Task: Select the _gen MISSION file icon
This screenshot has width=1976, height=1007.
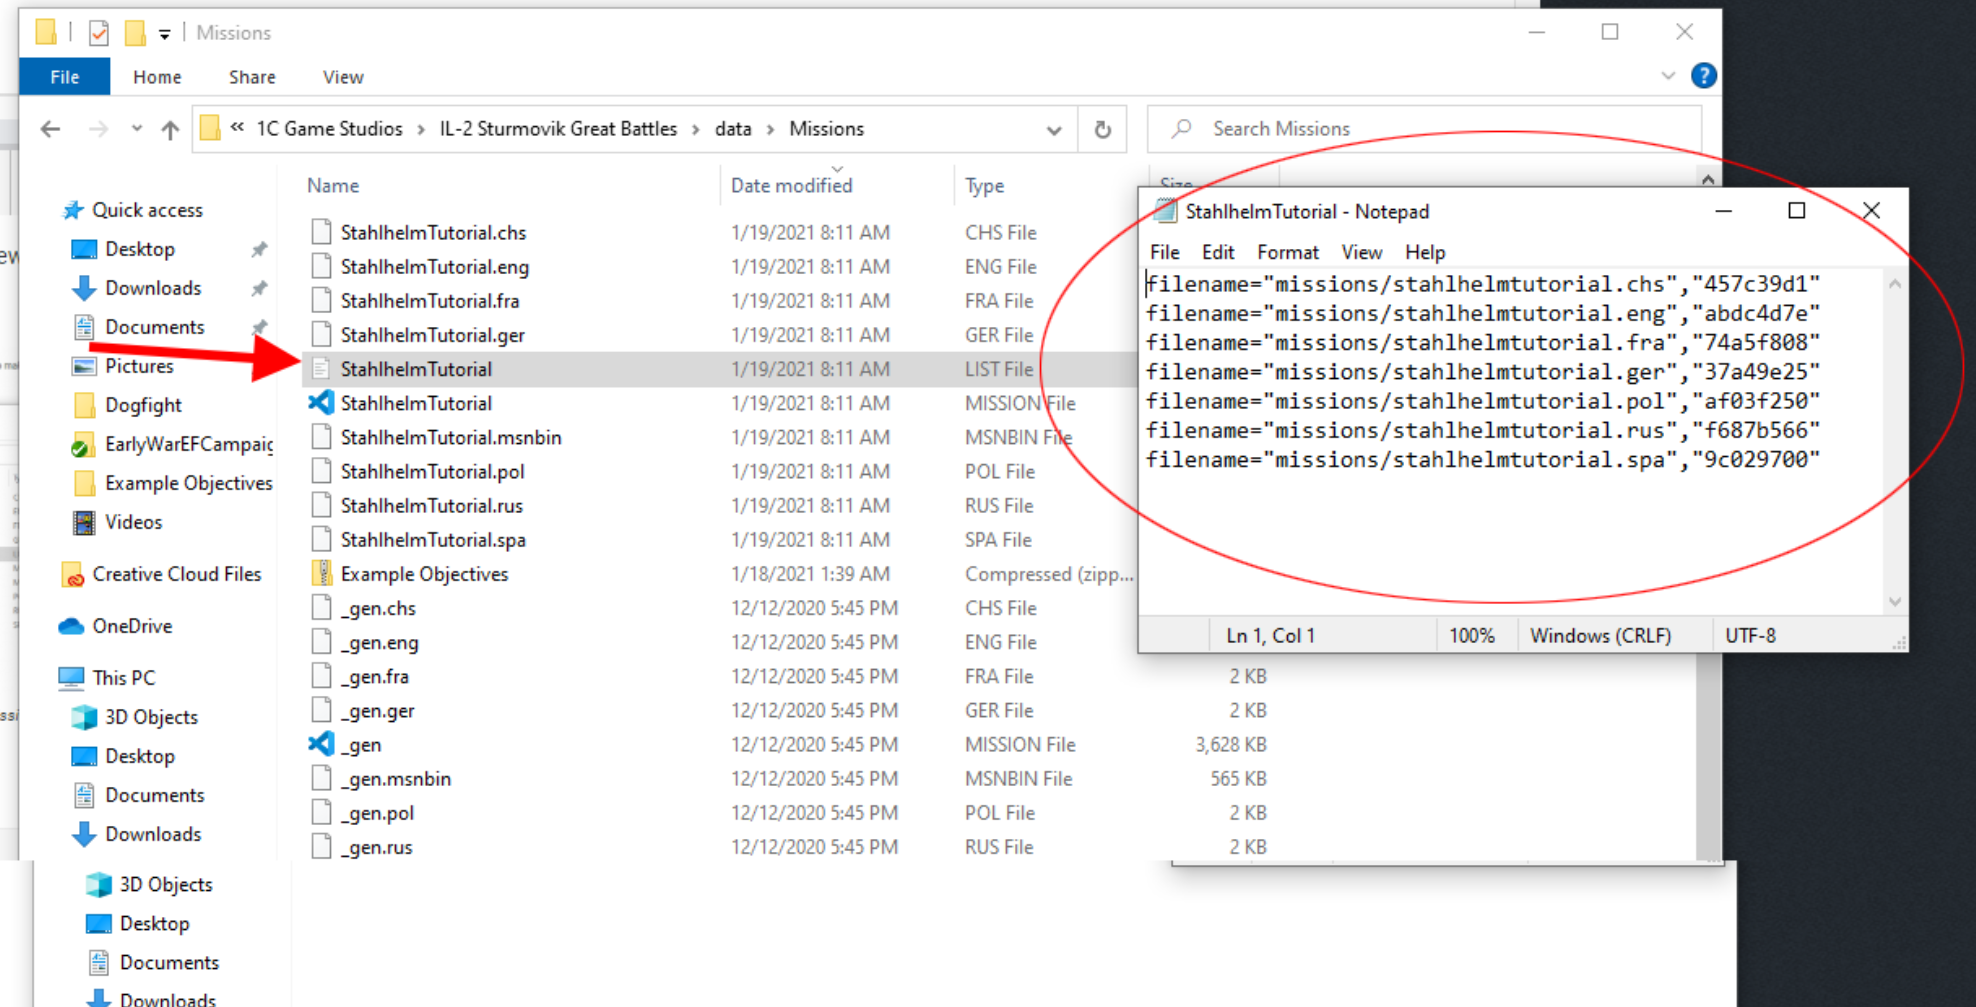Action: click(321, 744)
